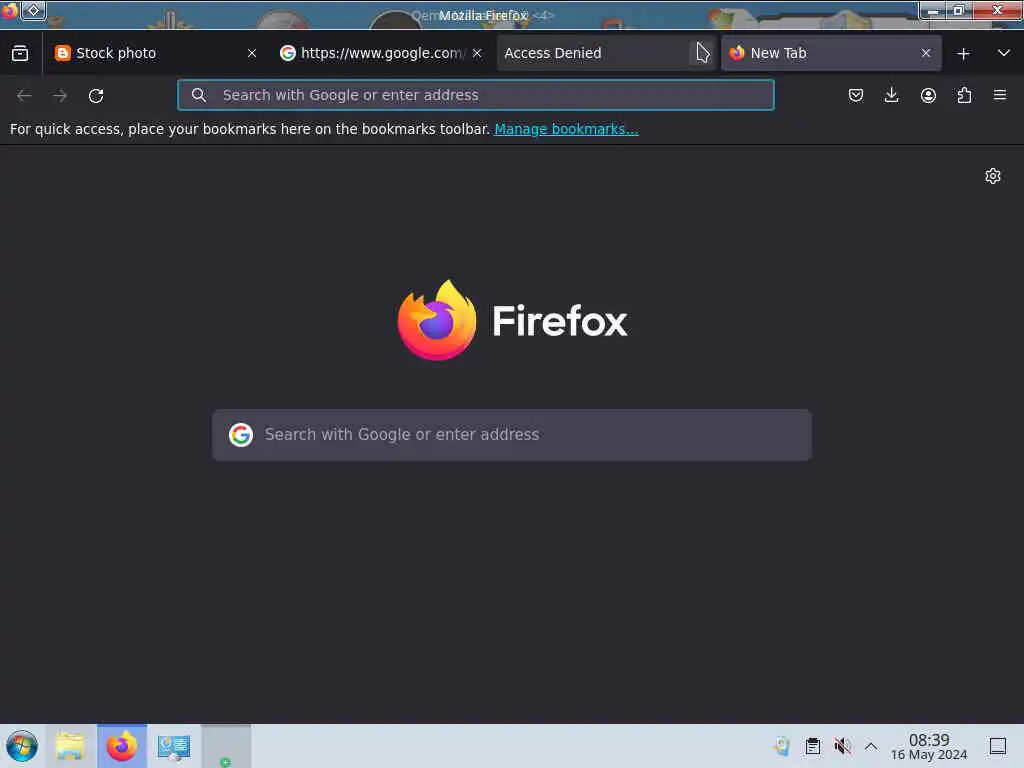The image size is (1024, 768).
Task: Unmute the volume tray icon
Action: [842, 746]
